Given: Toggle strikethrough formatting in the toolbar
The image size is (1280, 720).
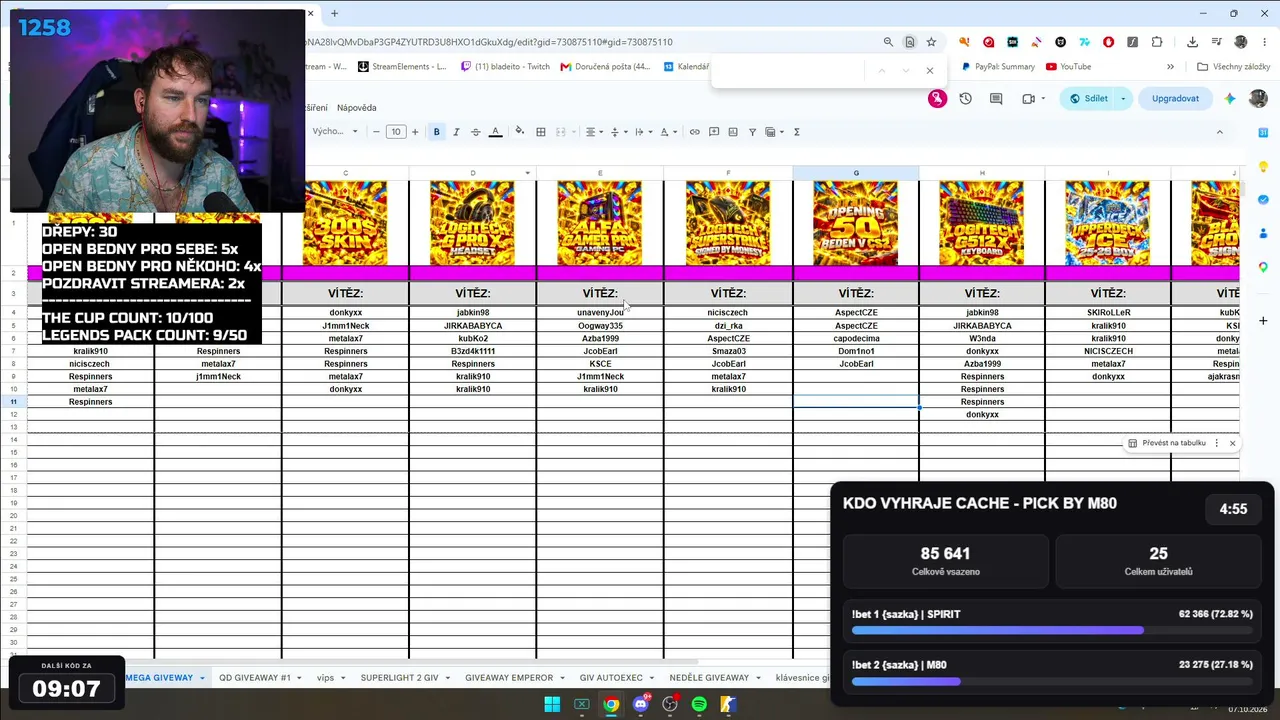Looking at the screenshot, I should tap(475, 132).
